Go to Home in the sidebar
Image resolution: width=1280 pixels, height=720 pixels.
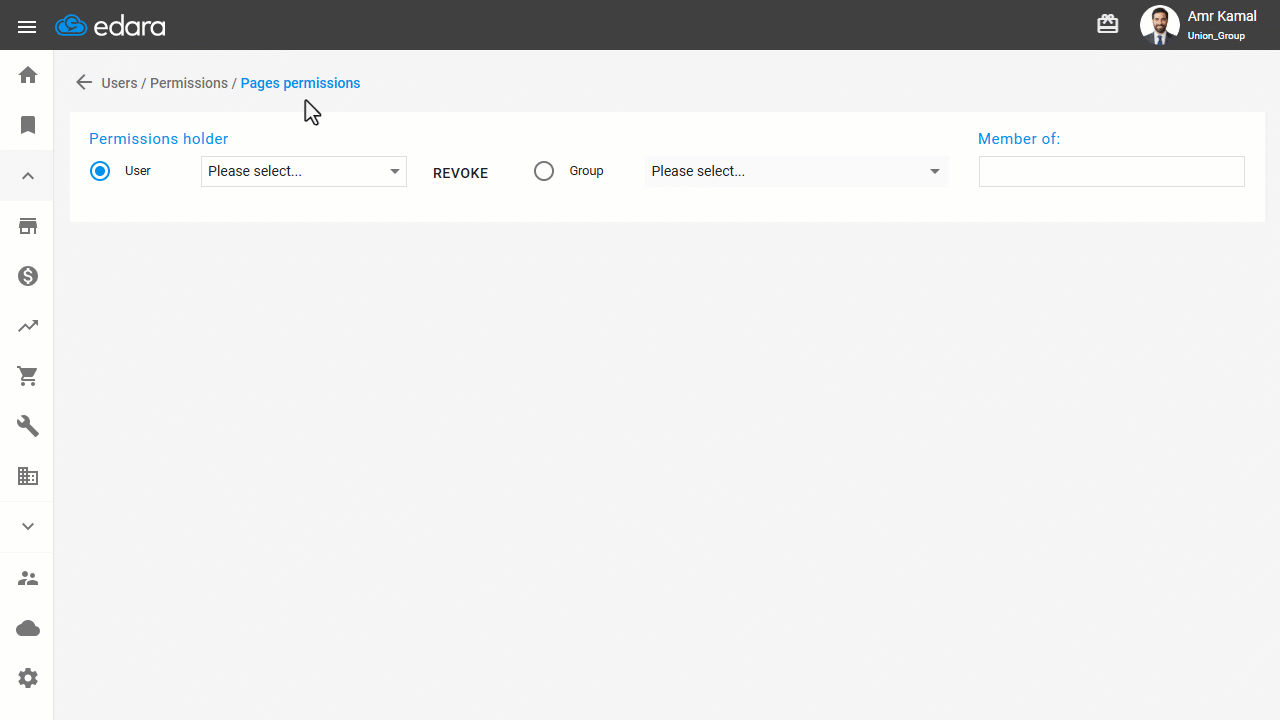28,75
